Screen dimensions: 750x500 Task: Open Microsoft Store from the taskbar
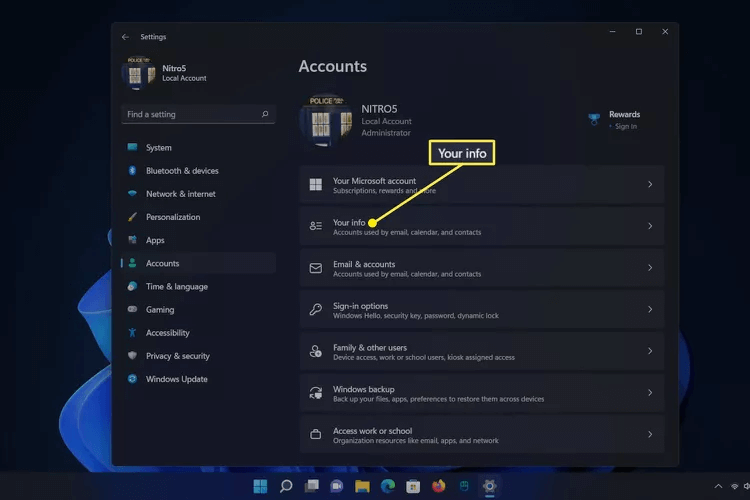(413, 487)
